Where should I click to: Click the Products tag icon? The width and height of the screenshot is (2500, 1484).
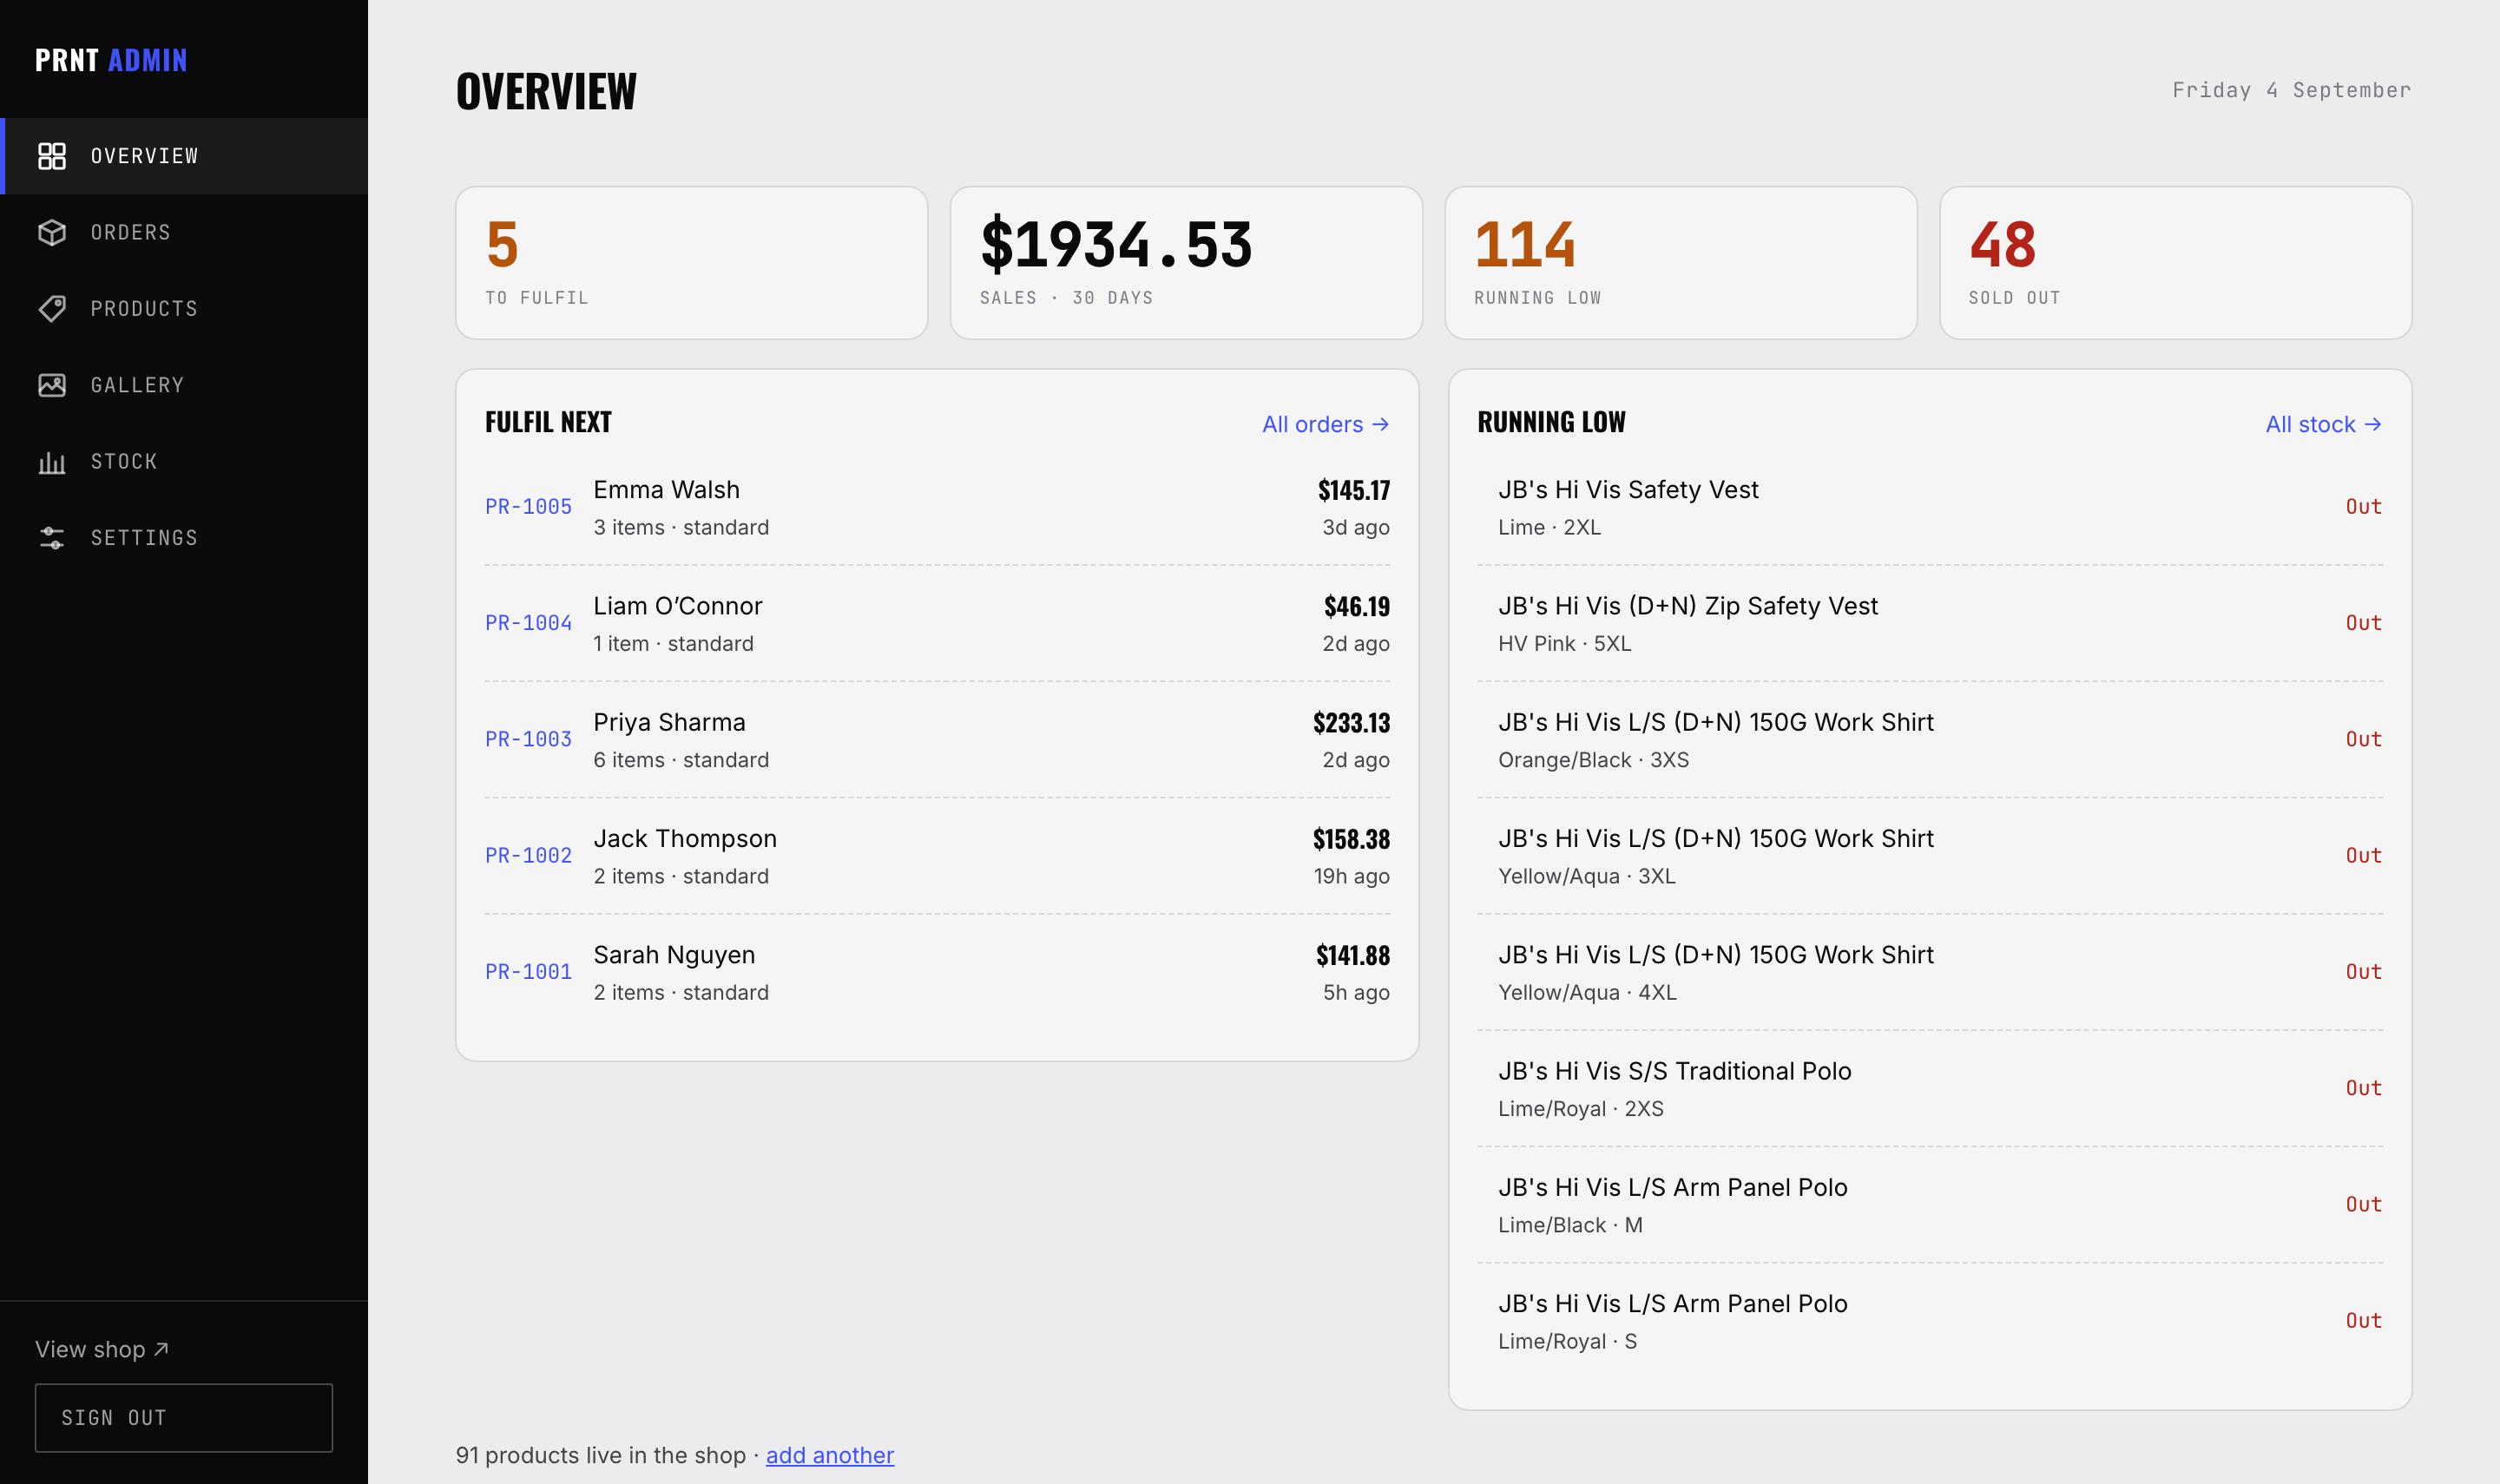pyautogui.click(x=52, y=309)
